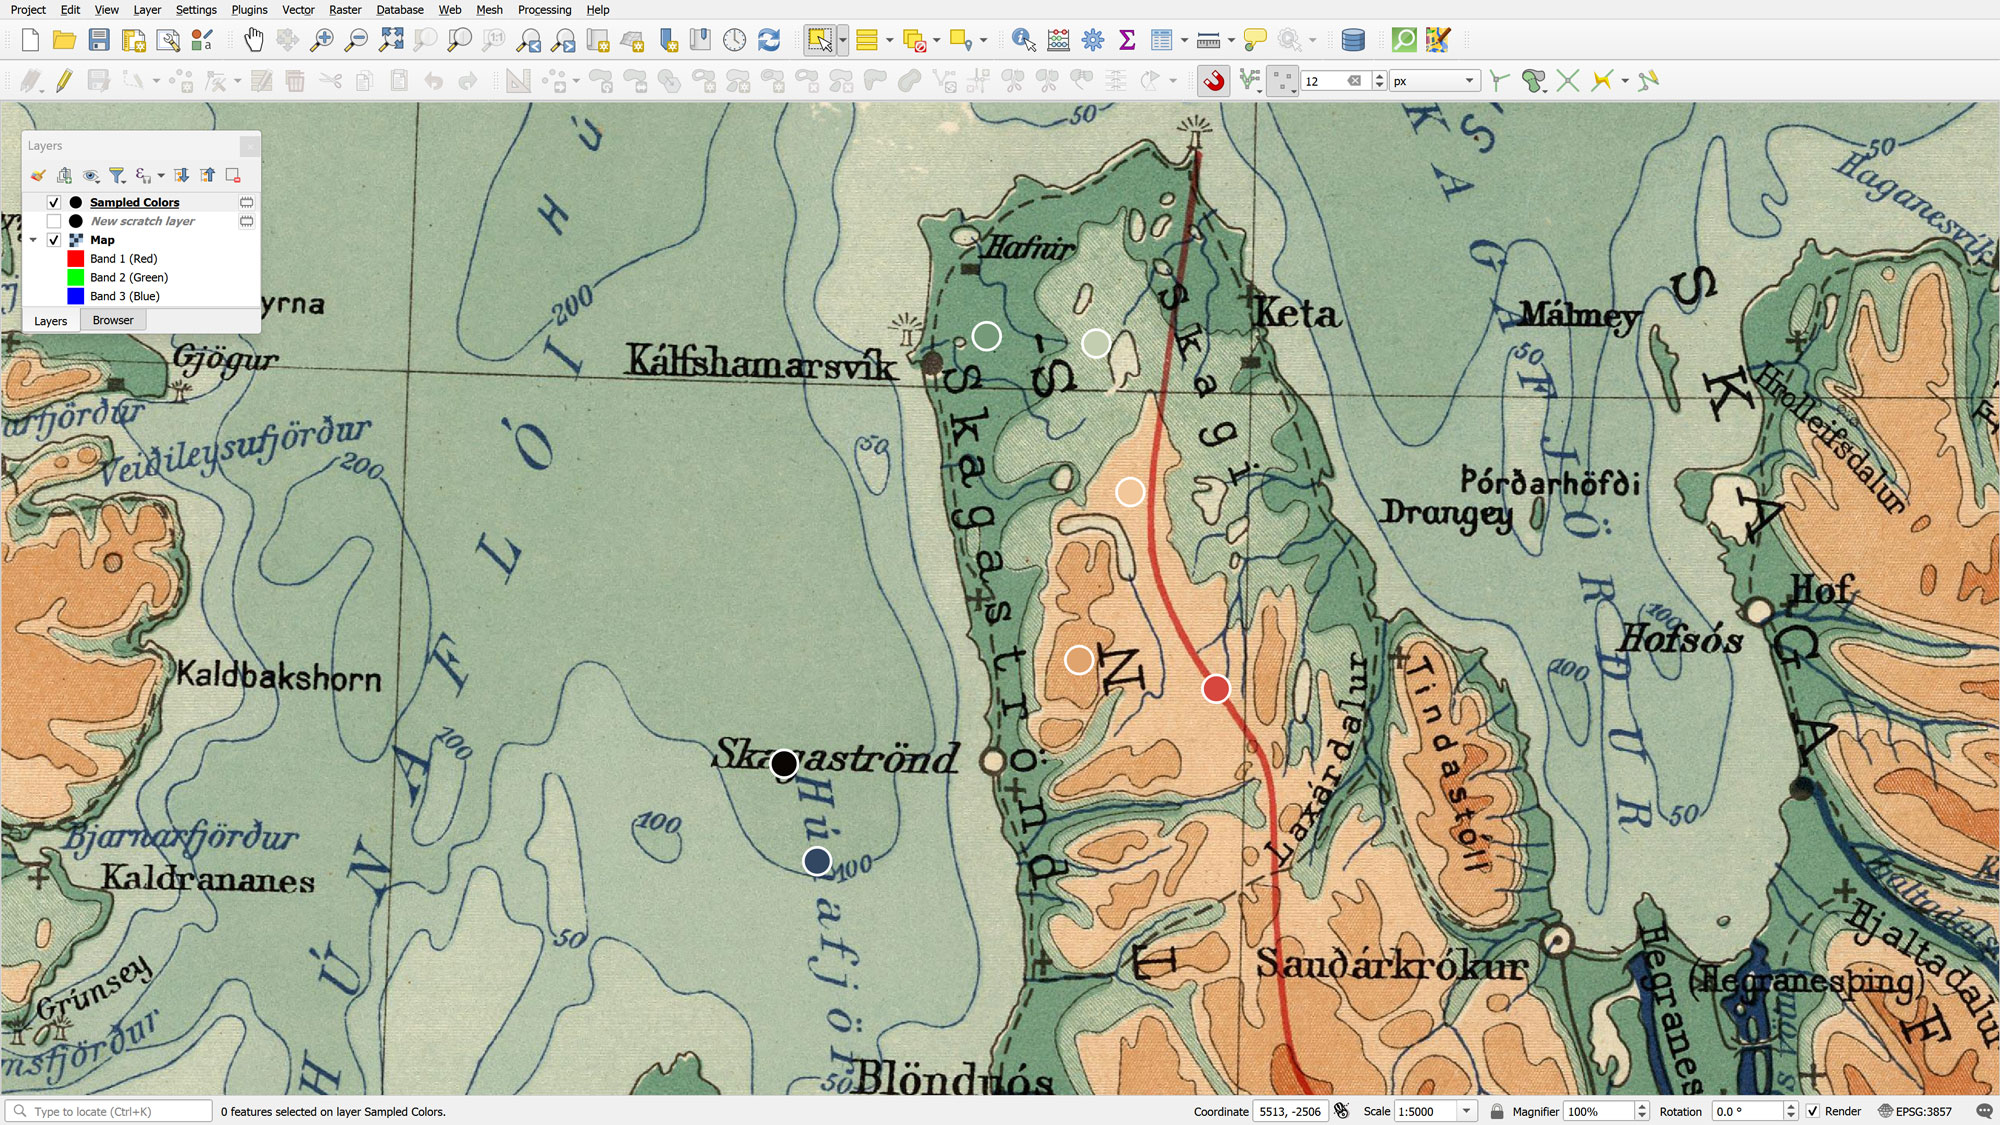This screenshot has width=2000, height=1125.
Task: Toggle editing with the yellow pencil icon
Action: pos(64,81)
